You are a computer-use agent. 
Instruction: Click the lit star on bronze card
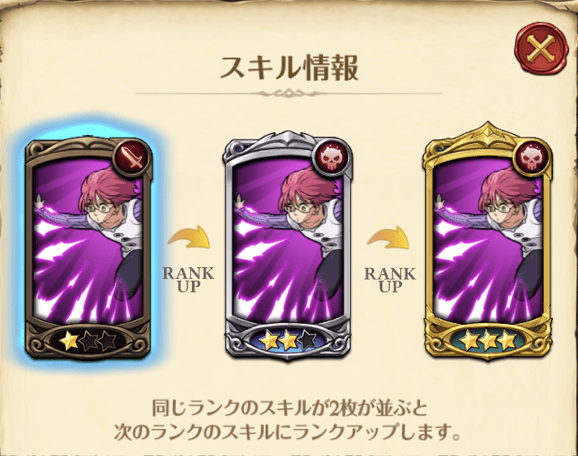69,341
